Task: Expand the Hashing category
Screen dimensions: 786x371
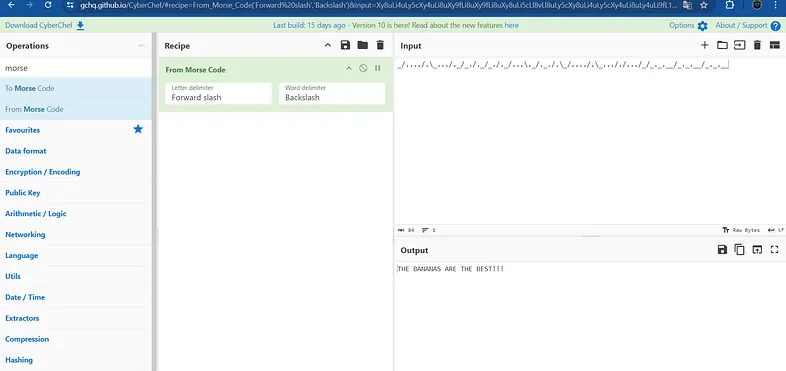Action: 76,360
